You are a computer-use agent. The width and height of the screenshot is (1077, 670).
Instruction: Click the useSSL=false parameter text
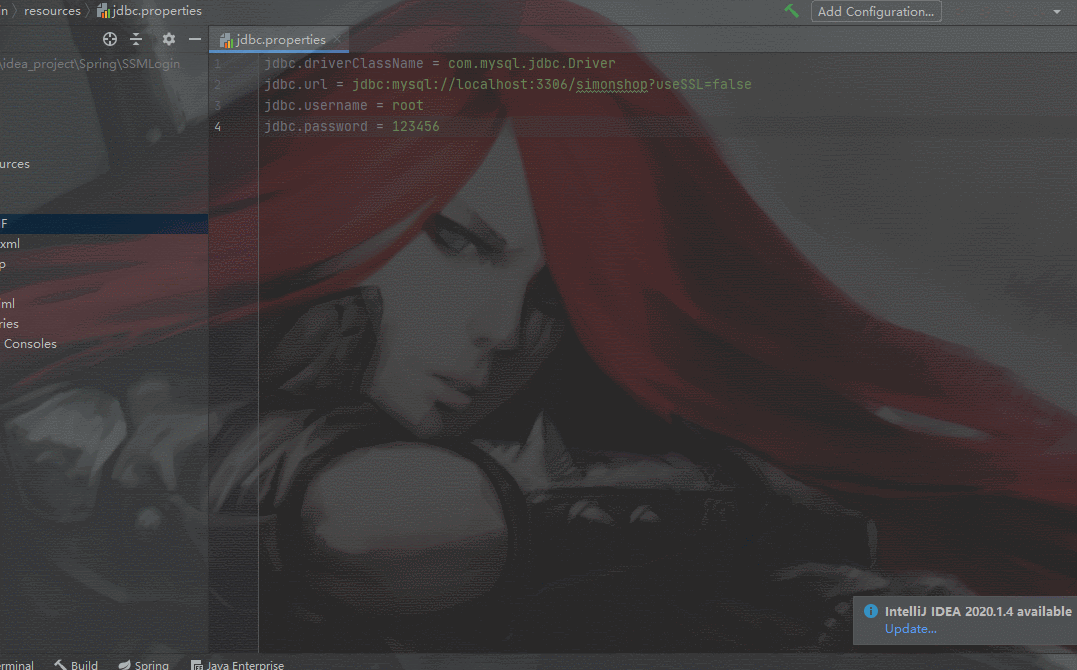703,85
